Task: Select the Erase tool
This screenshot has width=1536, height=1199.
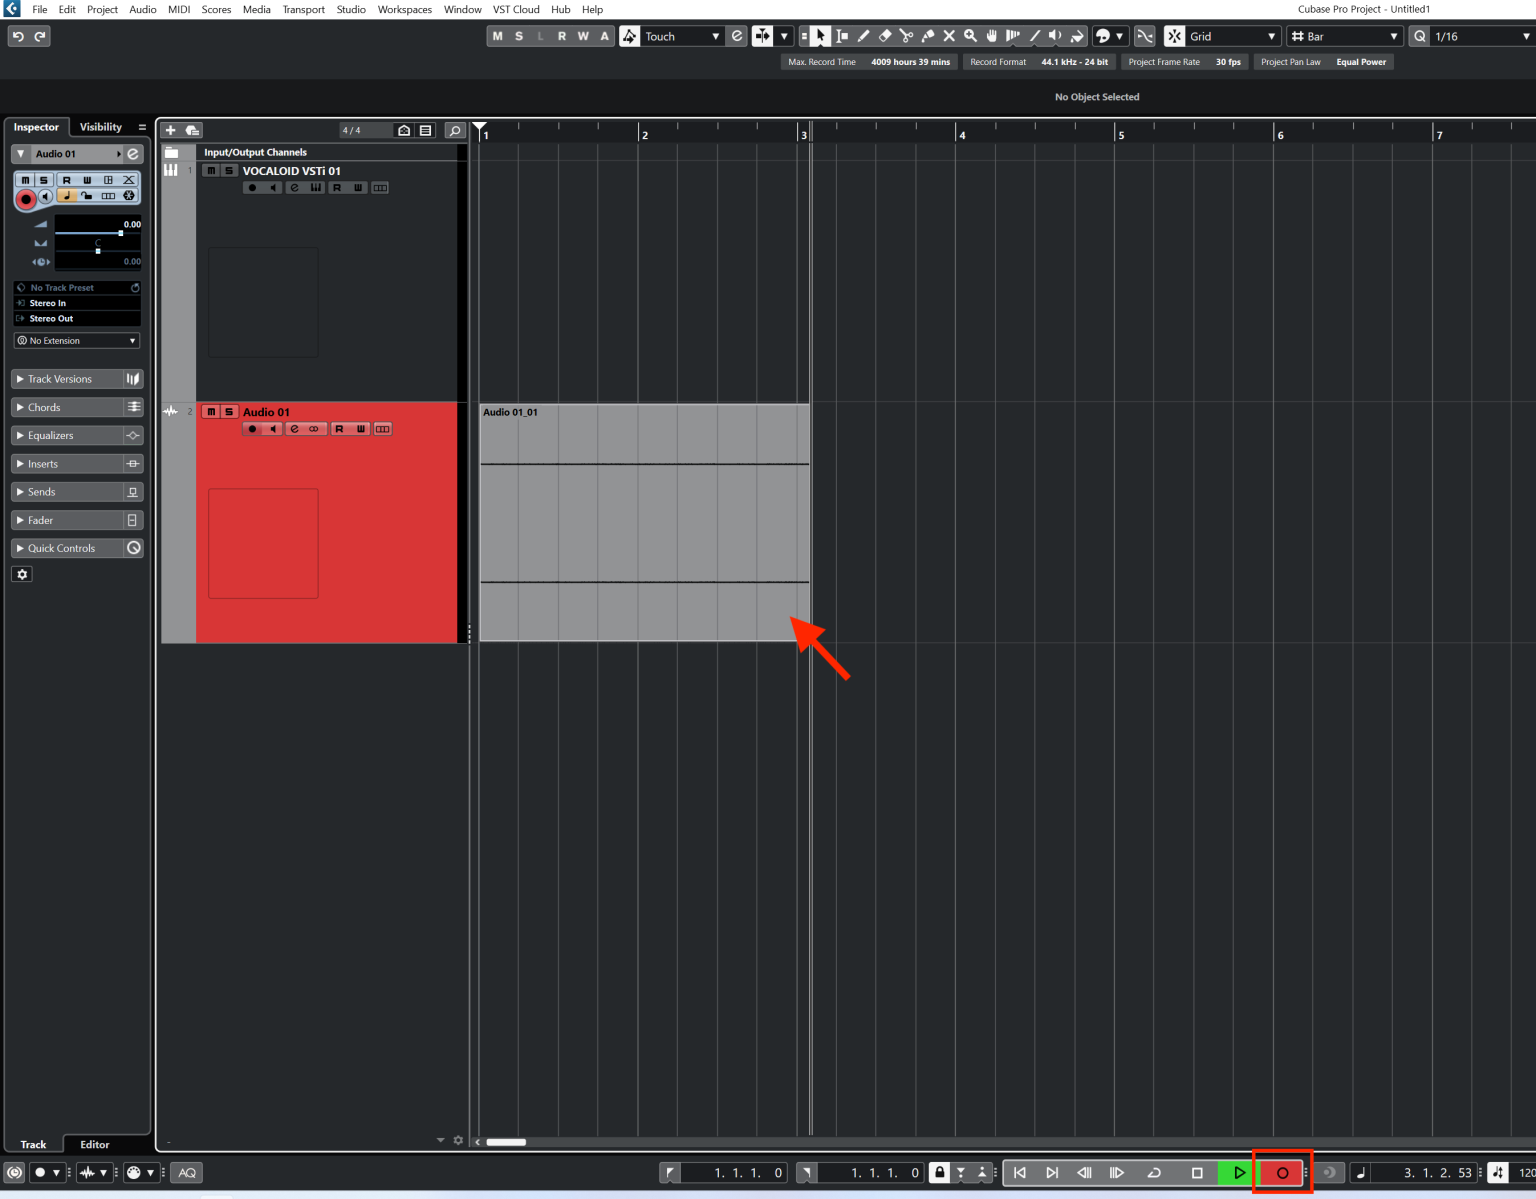Action: point(885,36)
